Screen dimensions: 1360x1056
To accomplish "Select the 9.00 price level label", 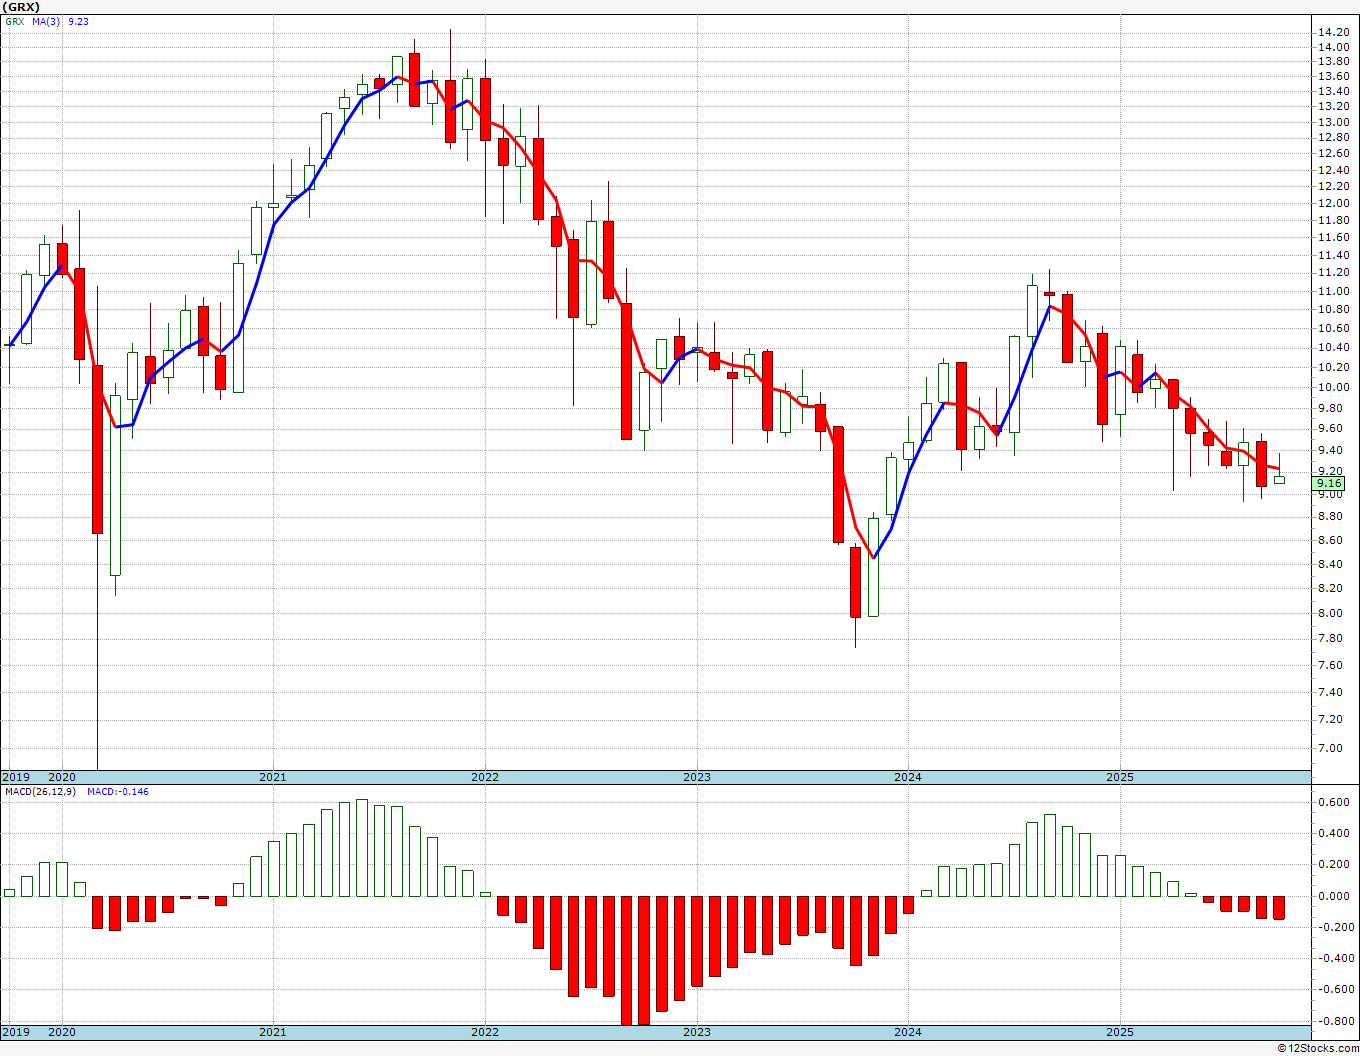I will tap(1330, 494).
